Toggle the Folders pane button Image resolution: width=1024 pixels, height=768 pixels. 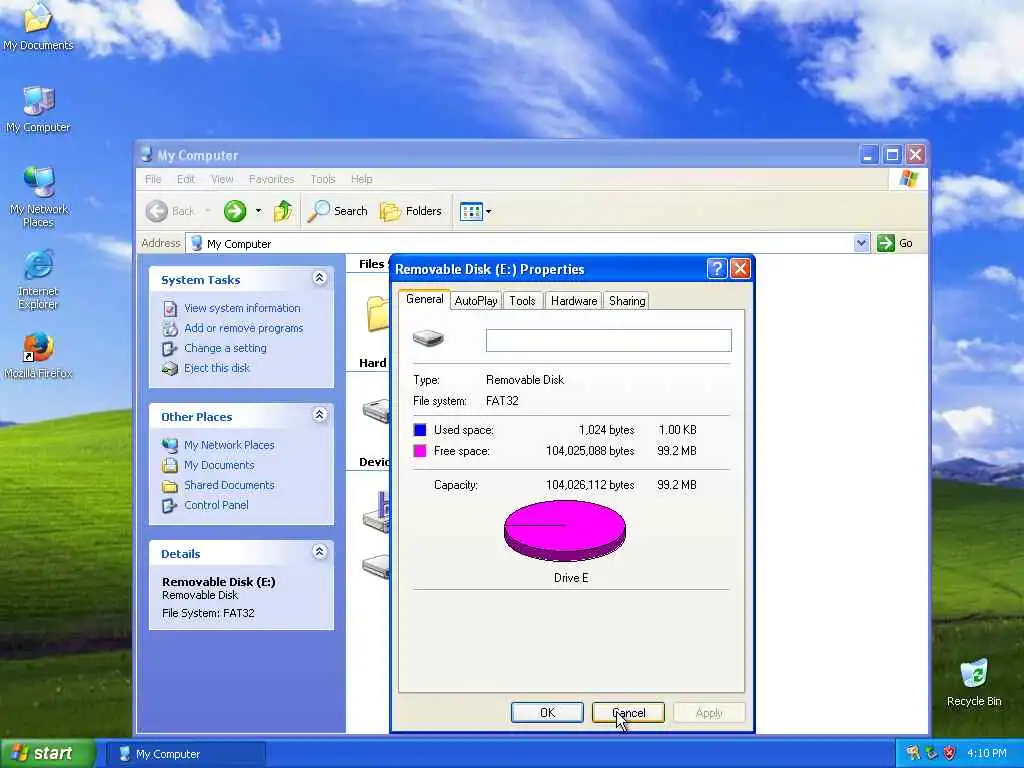tap(411, 211)
